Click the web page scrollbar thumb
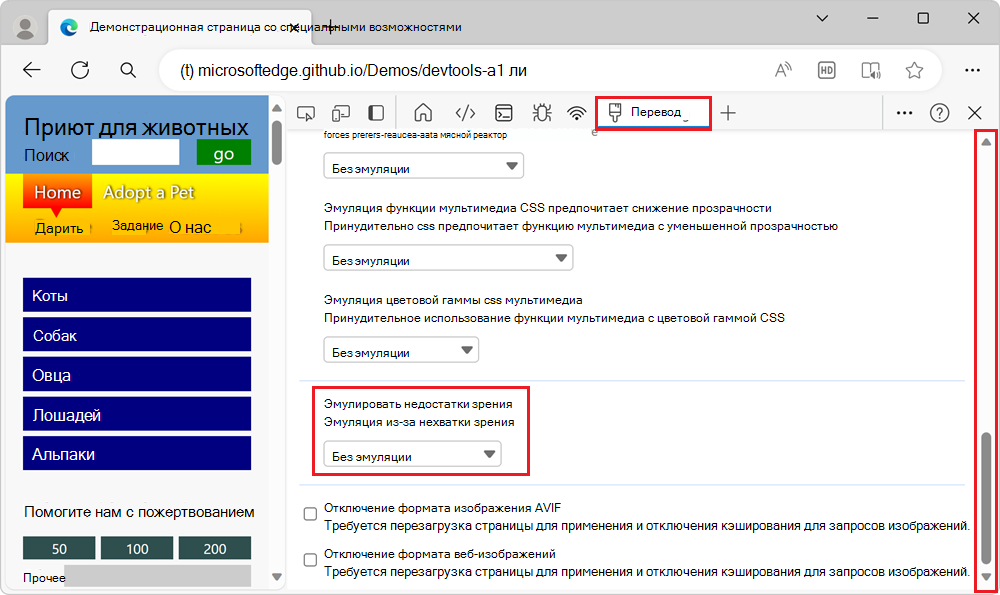 click(277, 142)
